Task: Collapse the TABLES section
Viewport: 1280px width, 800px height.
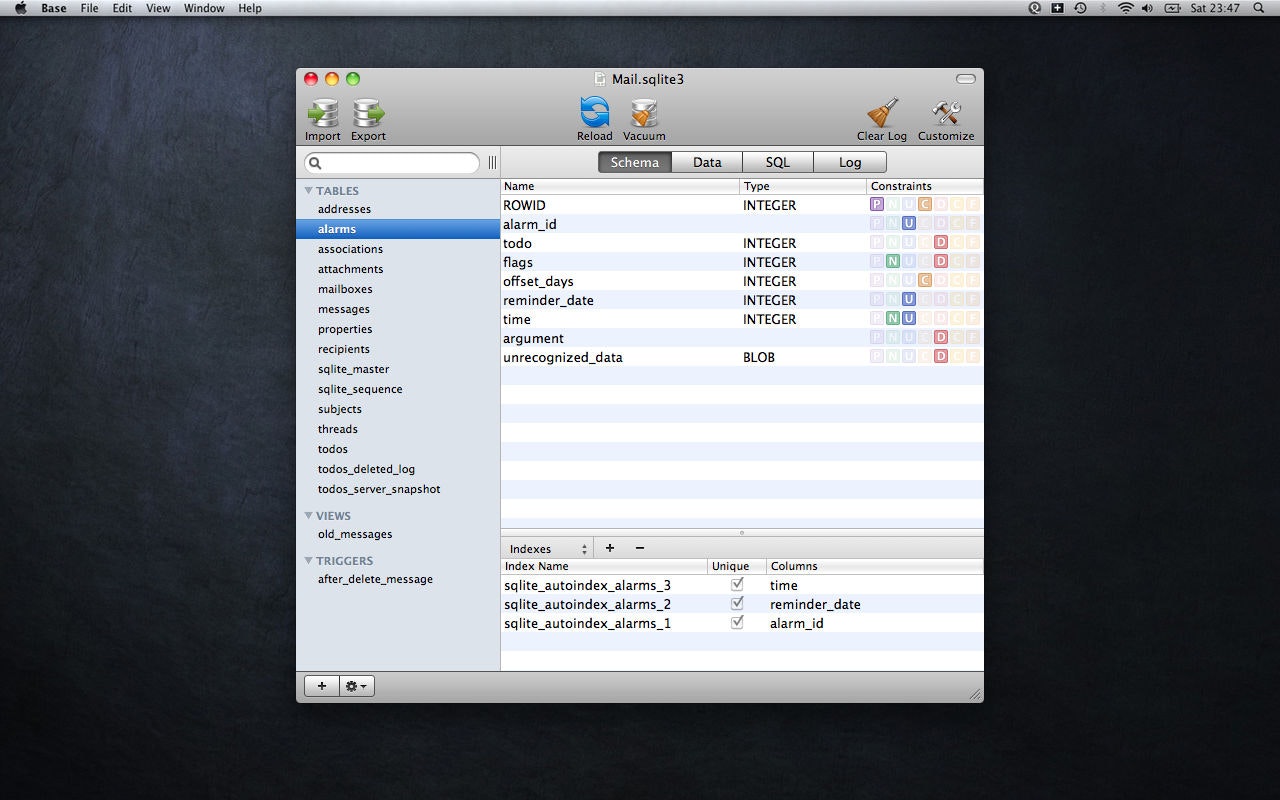Action: (x=308, y=190)
